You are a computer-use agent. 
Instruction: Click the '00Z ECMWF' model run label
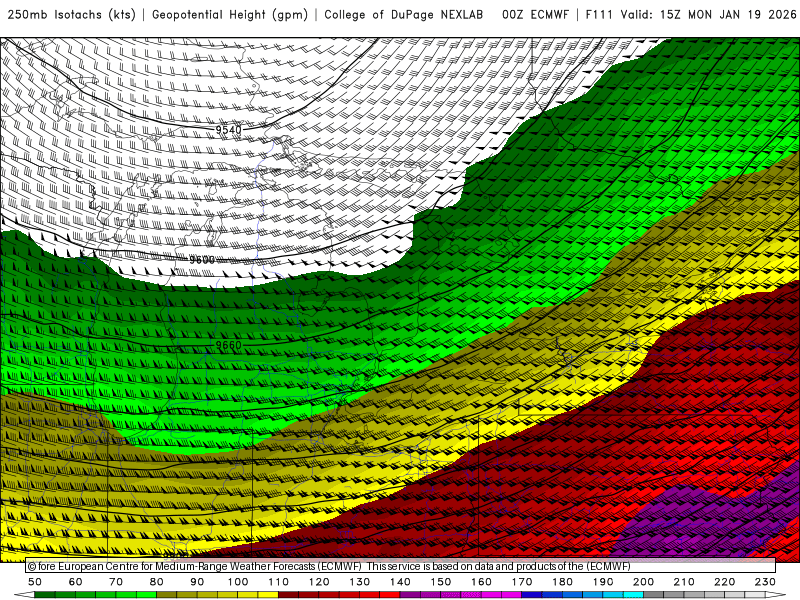click(x=535, y=15)
